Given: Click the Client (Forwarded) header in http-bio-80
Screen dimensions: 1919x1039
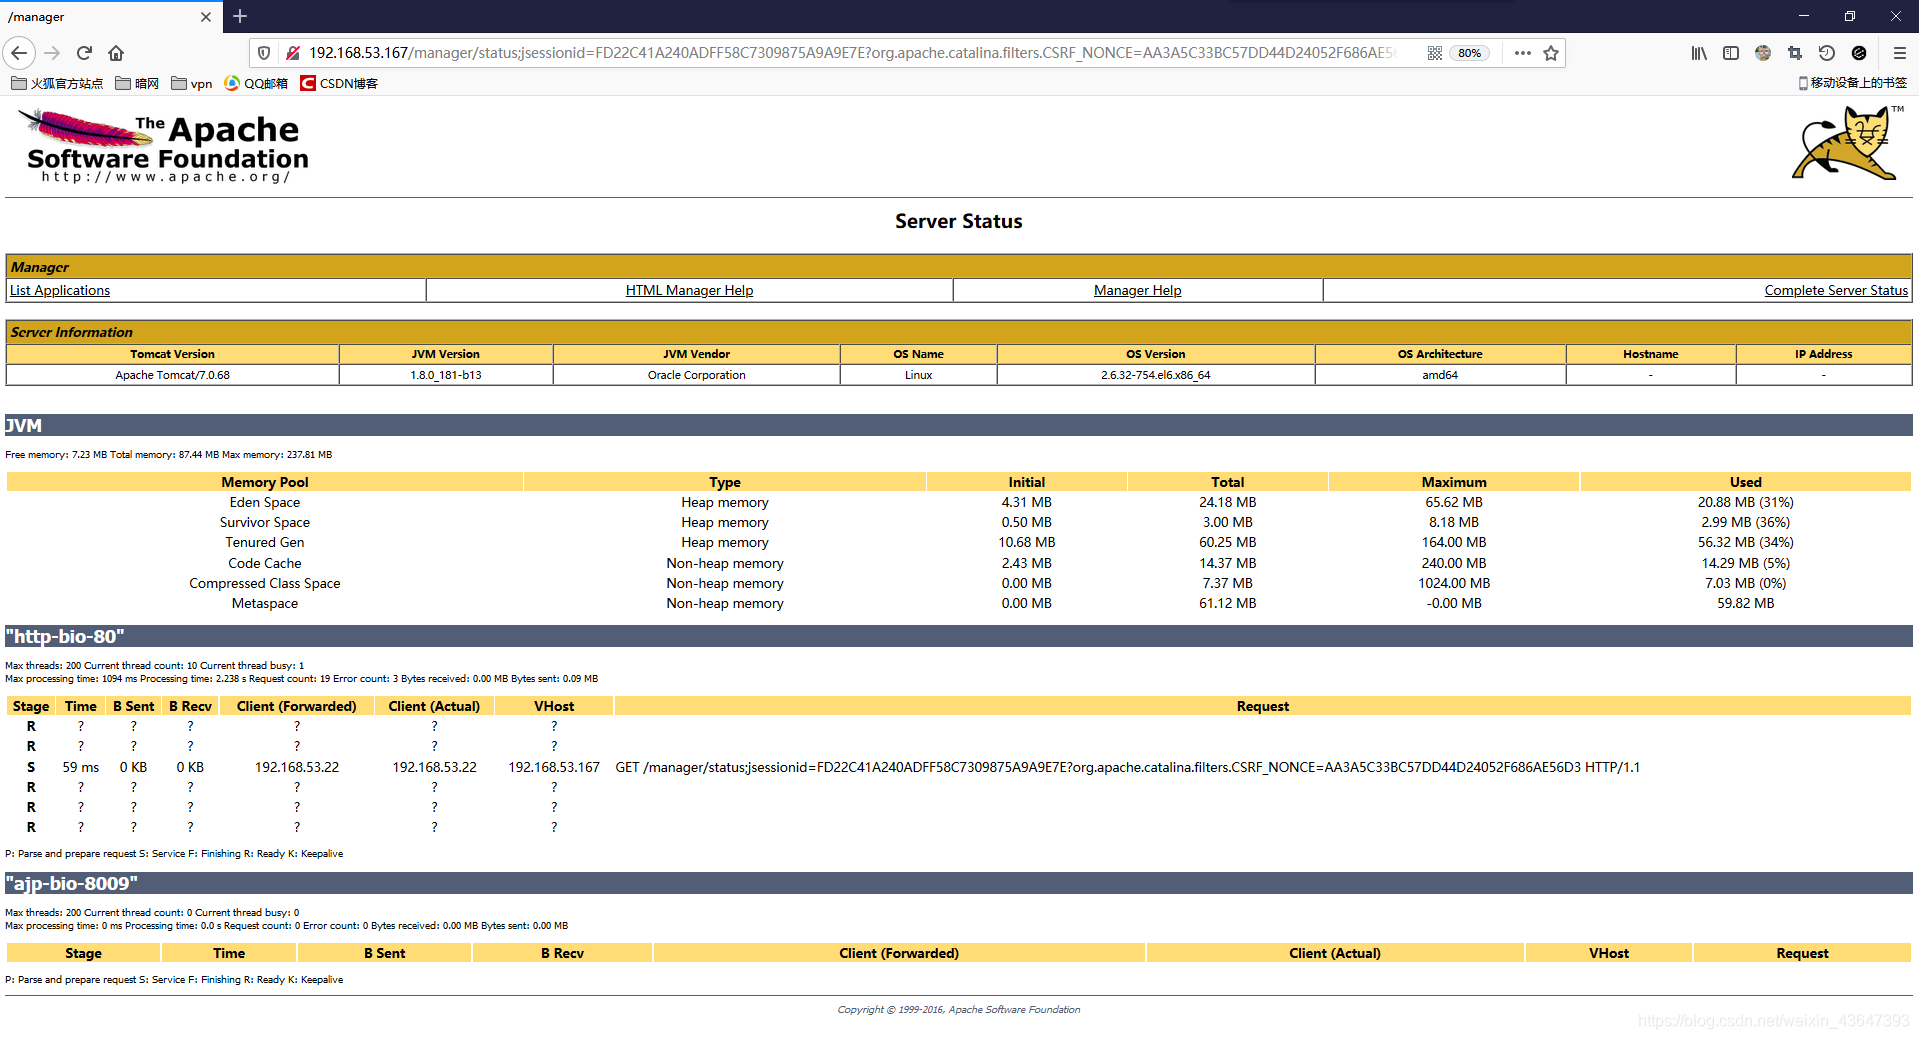Looking at the screenshot, I should click(x=296, y=706).
